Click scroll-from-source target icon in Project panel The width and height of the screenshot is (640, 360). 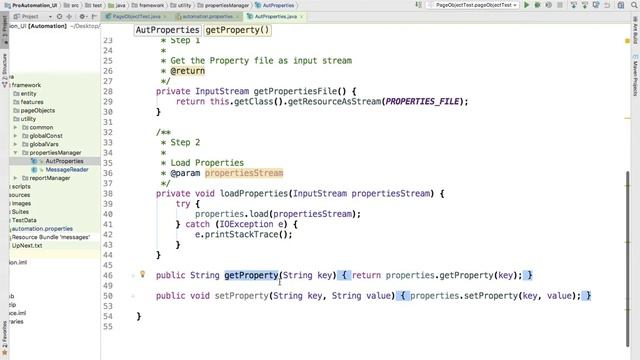(60, 16)
